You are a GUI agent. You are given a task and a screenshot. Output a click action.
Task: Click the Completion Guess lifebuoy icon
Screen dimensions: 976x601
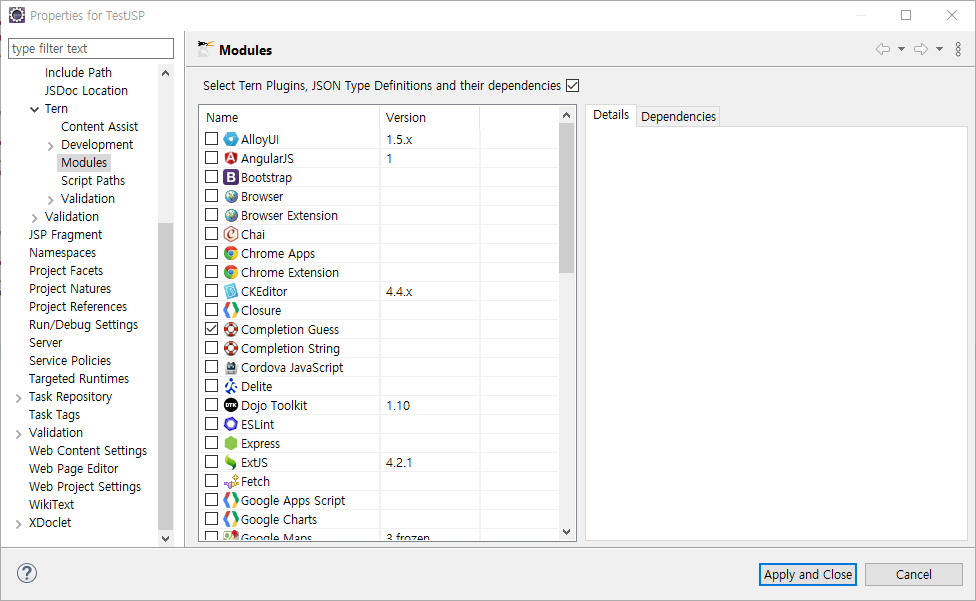click(231, 329)
